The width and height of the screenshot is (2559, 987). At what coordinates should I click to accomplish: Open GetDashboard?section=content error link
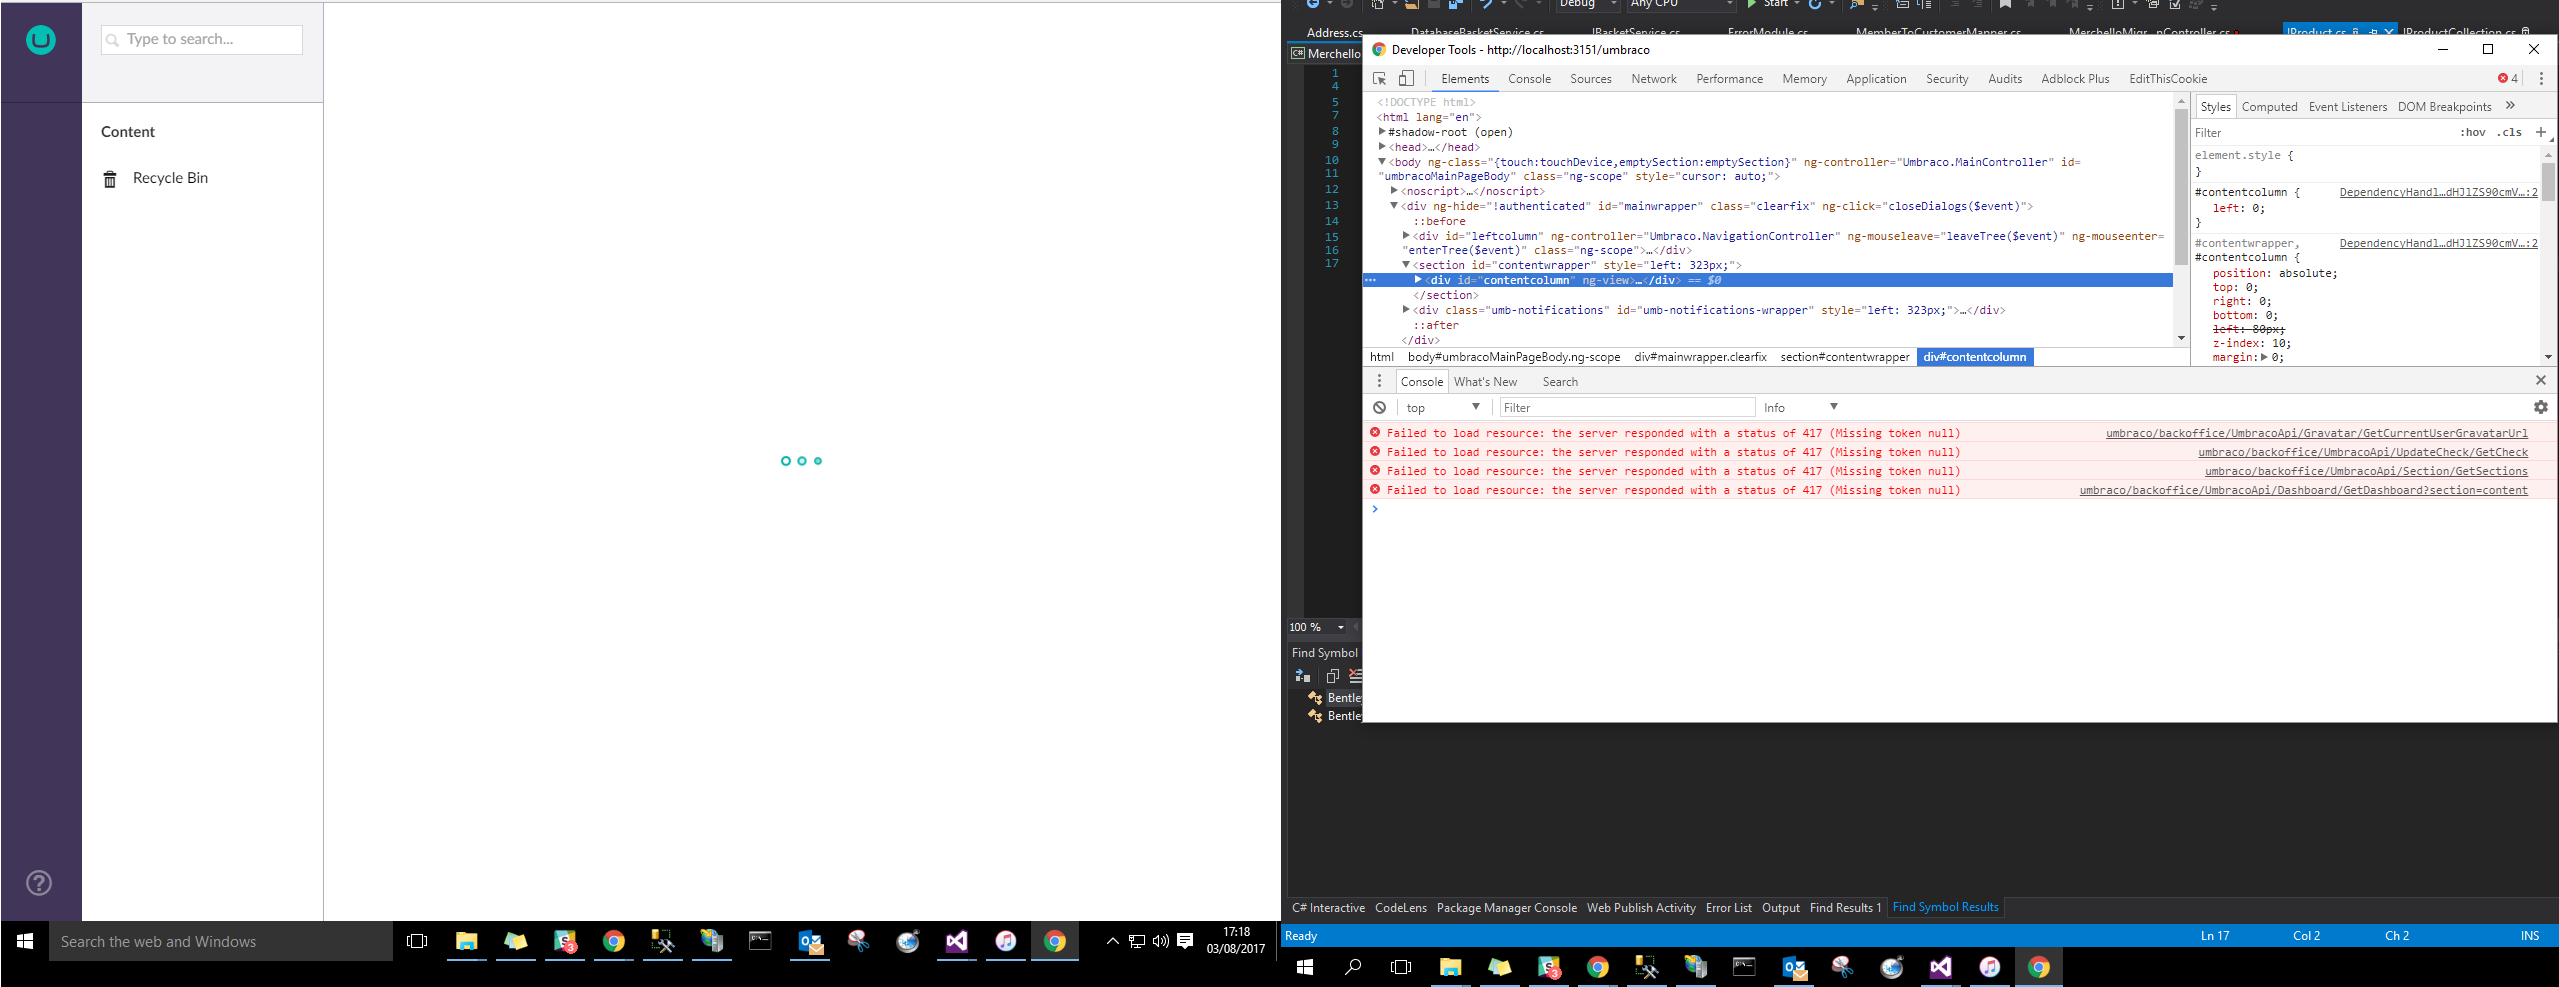[2303, 490]
